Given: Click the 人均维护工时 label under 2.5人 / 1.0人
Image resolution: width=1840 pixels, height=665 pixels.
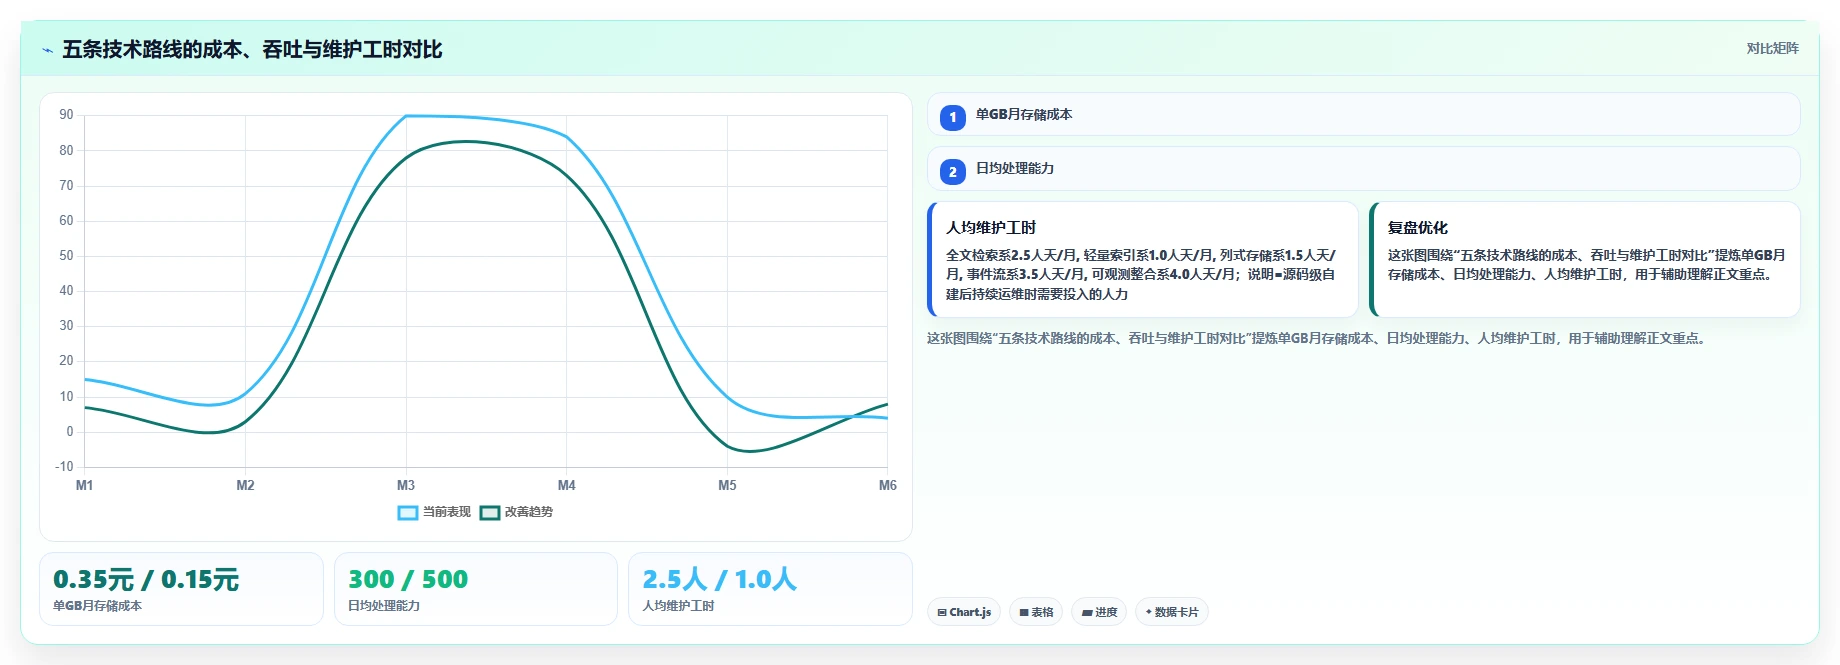Looking at the screenshot, I should point(678,606).
